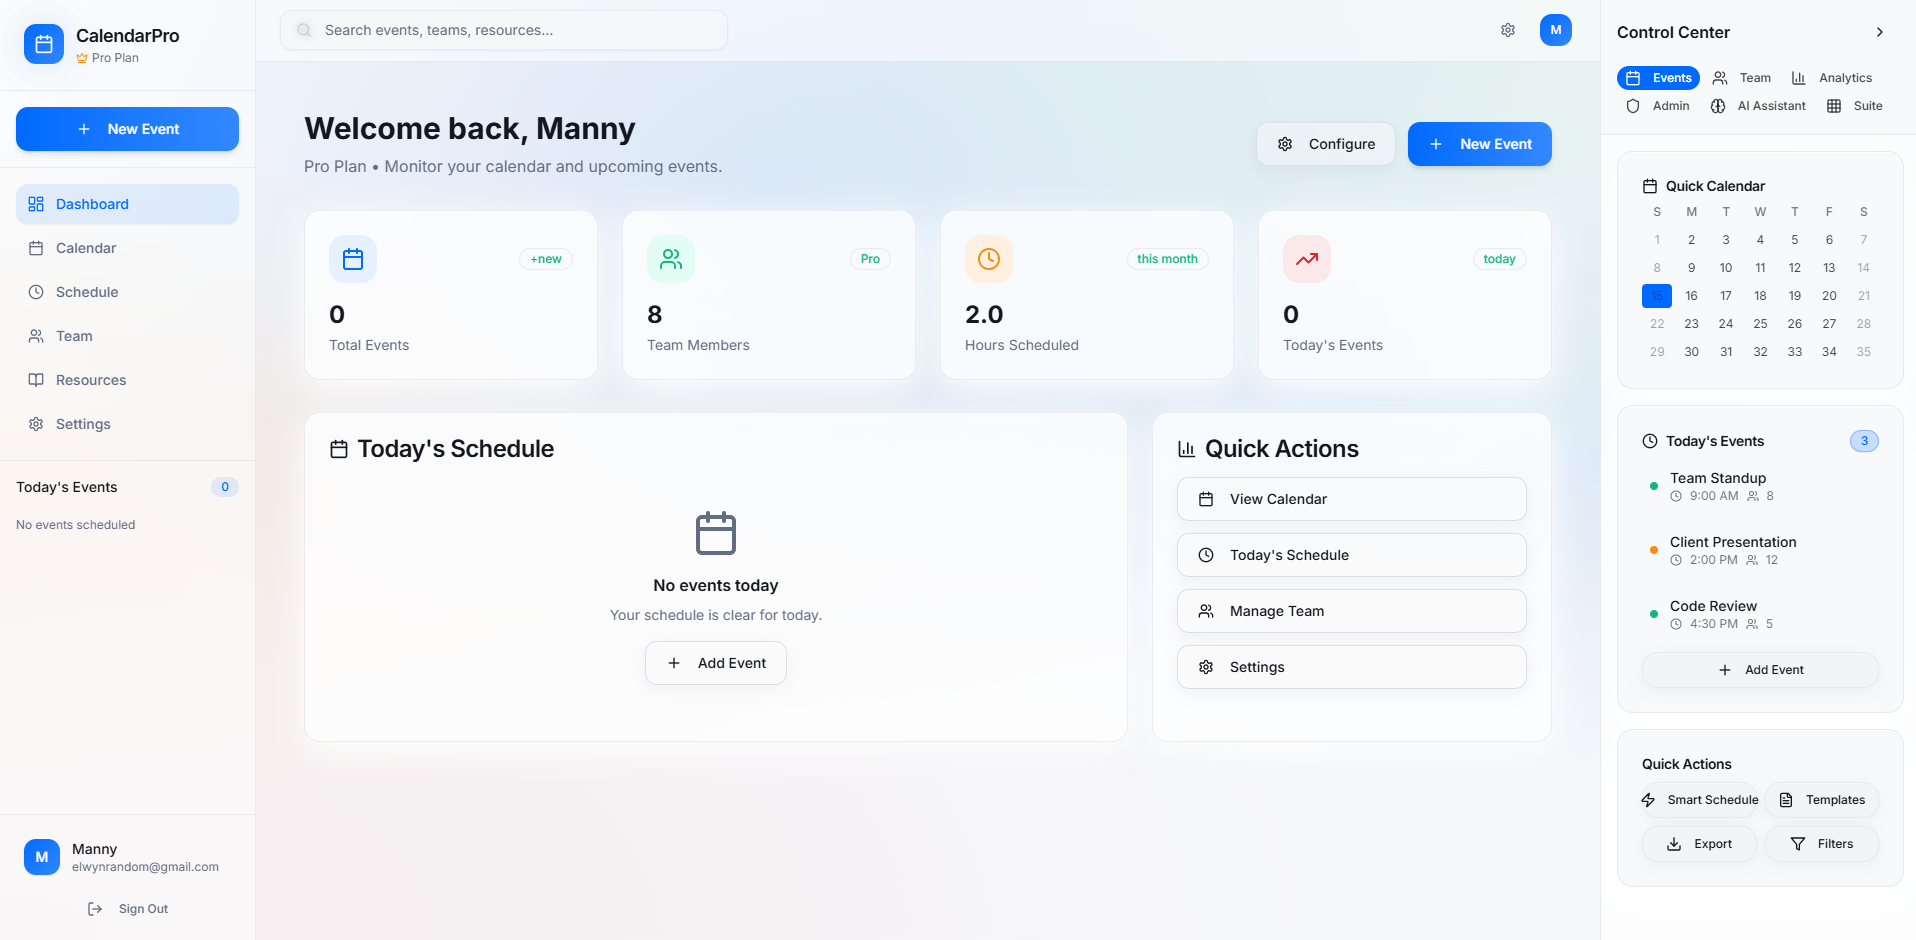The height and width of the screenshot is (940, 1916).
Task: Select the Schedule clock icon in sidebar
Action: [x=36, y=291]
